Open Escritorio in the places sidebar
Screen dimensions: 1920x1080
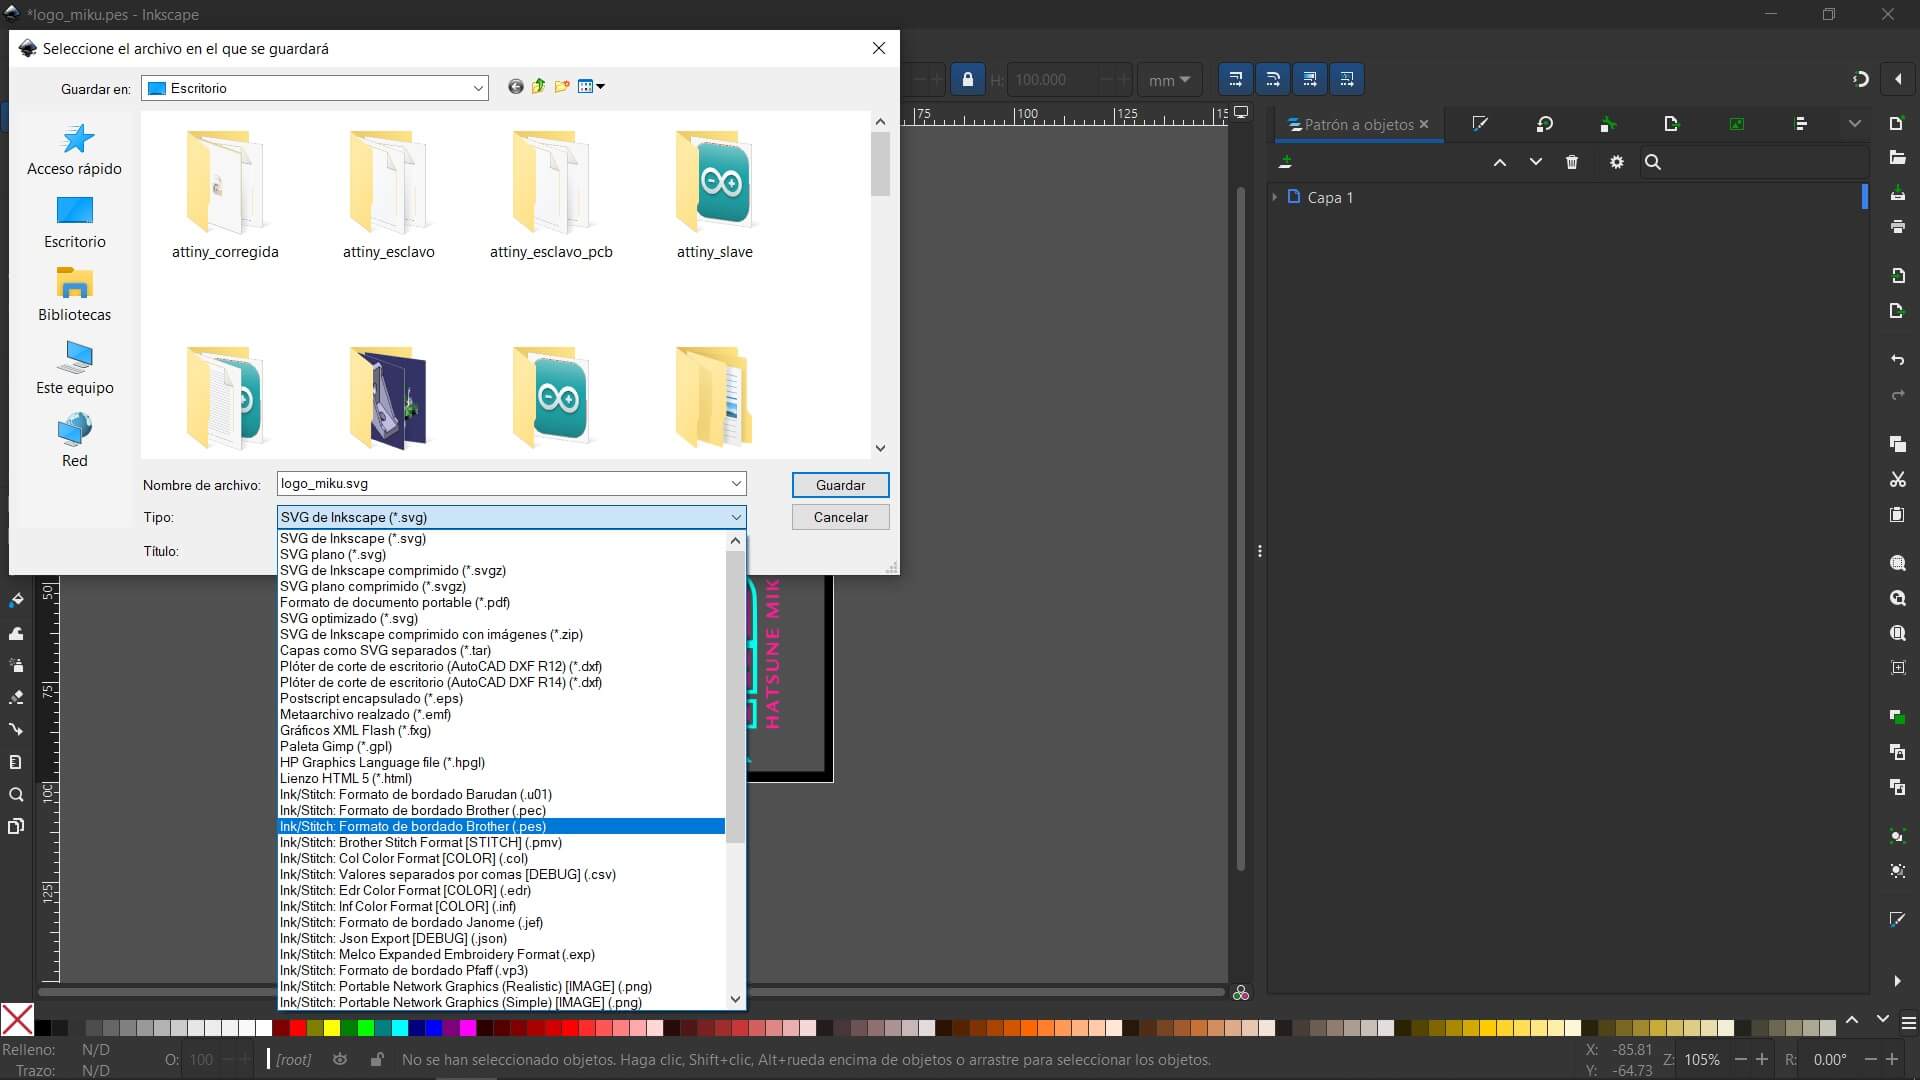pos(75,223)
